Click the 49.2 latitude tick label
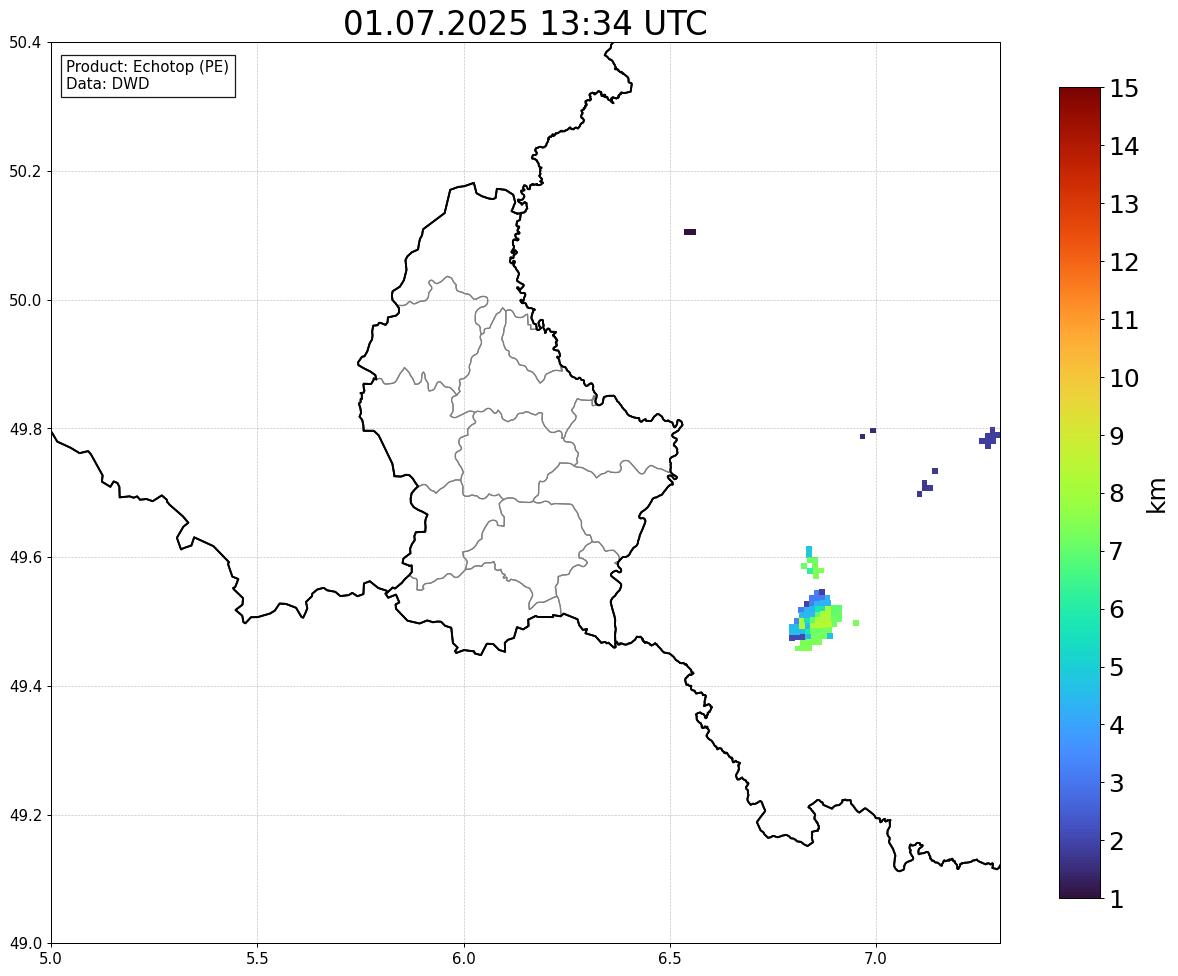Viewport: 1178px width, 976px height. pos(25,815)
